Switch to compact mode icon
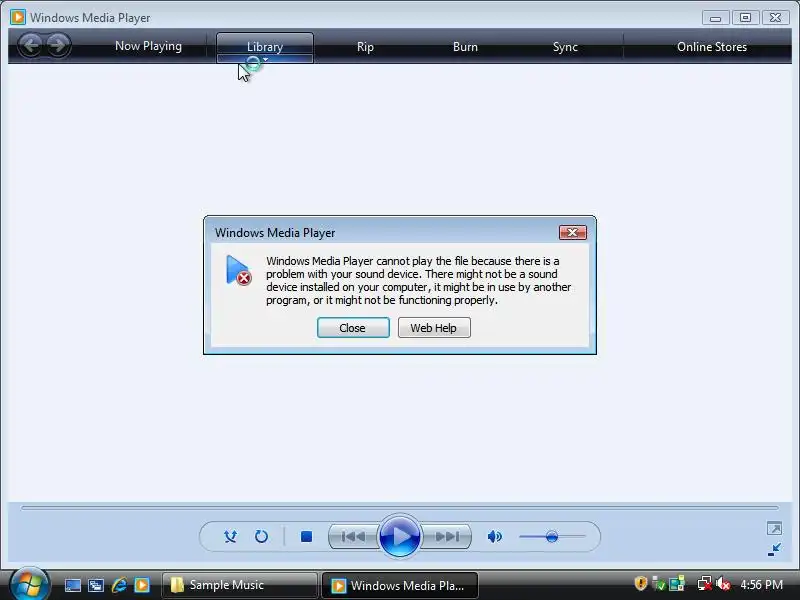Screen dimensions: 800x600 coord(774,549)
